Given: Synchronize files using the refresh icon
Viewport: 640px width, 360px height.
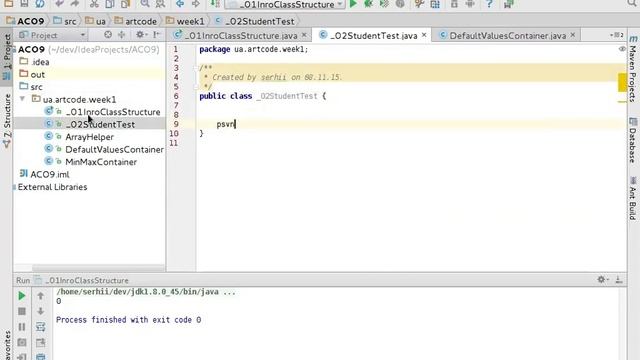Looking at the screenshot, I should 40,4.
